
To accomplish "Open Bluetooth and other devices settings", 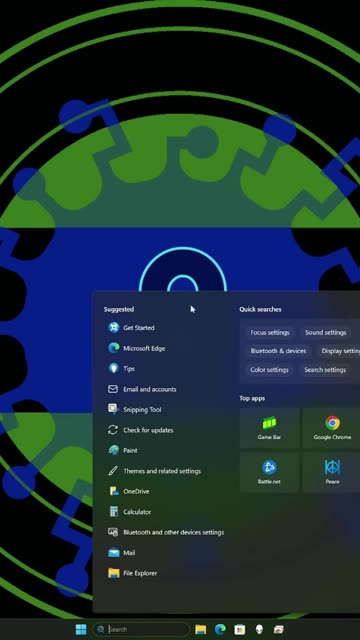I will [x=166, y=532].
